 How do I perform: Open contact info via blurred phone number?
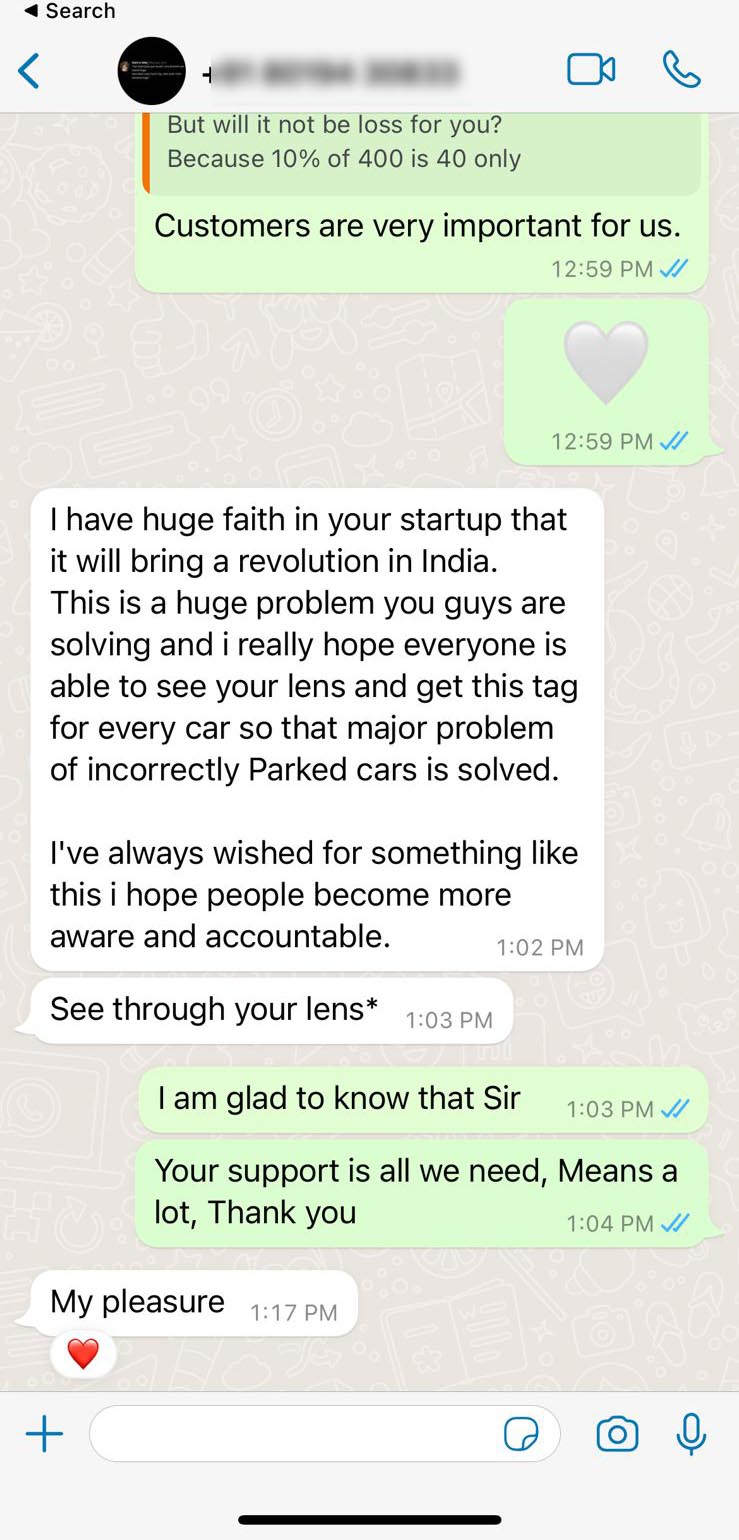(x=332, y=72)
